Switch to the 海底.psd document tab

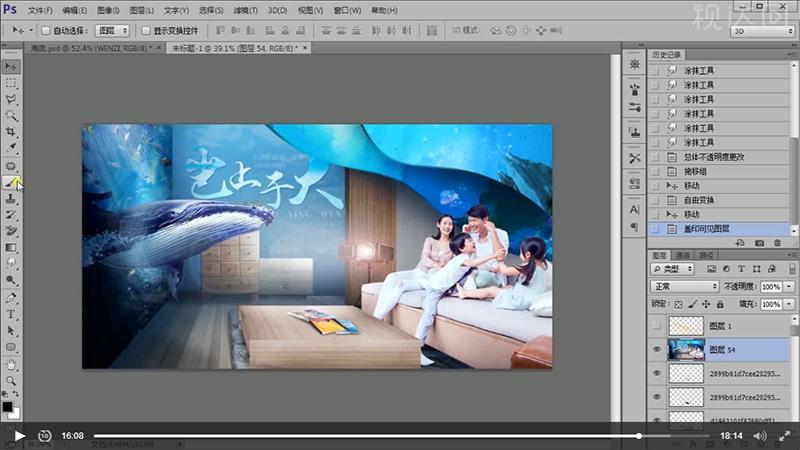[x=91, y=48]
